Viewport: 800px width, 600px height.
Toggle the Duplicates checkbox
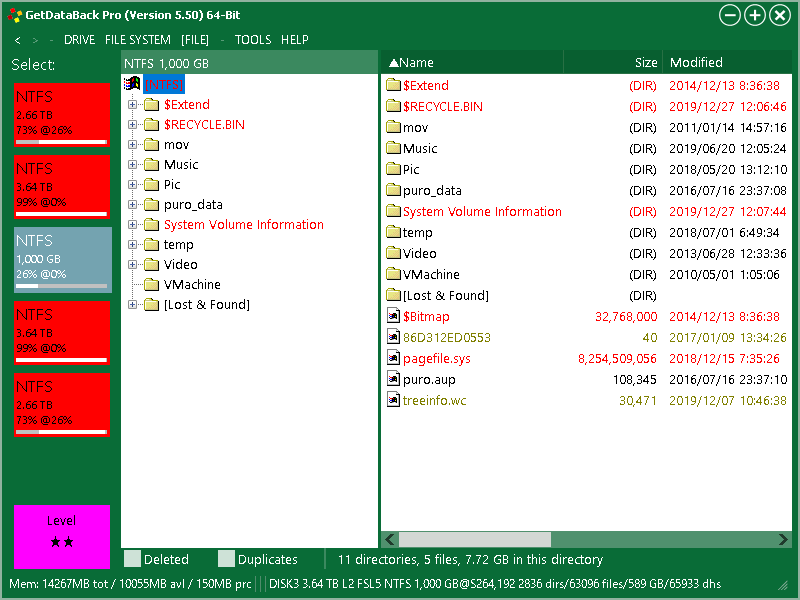click(x=226, y=559)
